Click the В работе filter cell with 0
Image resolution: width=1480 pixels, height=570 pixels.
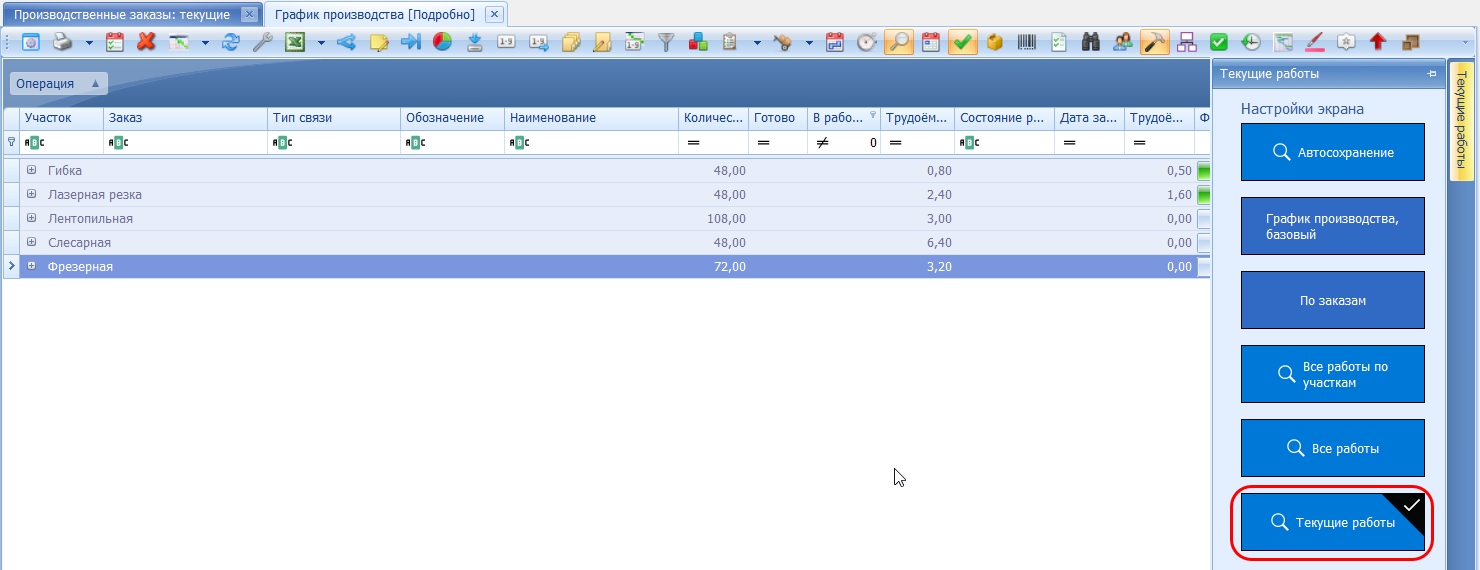pyautogui.click(x=845, y=143)
